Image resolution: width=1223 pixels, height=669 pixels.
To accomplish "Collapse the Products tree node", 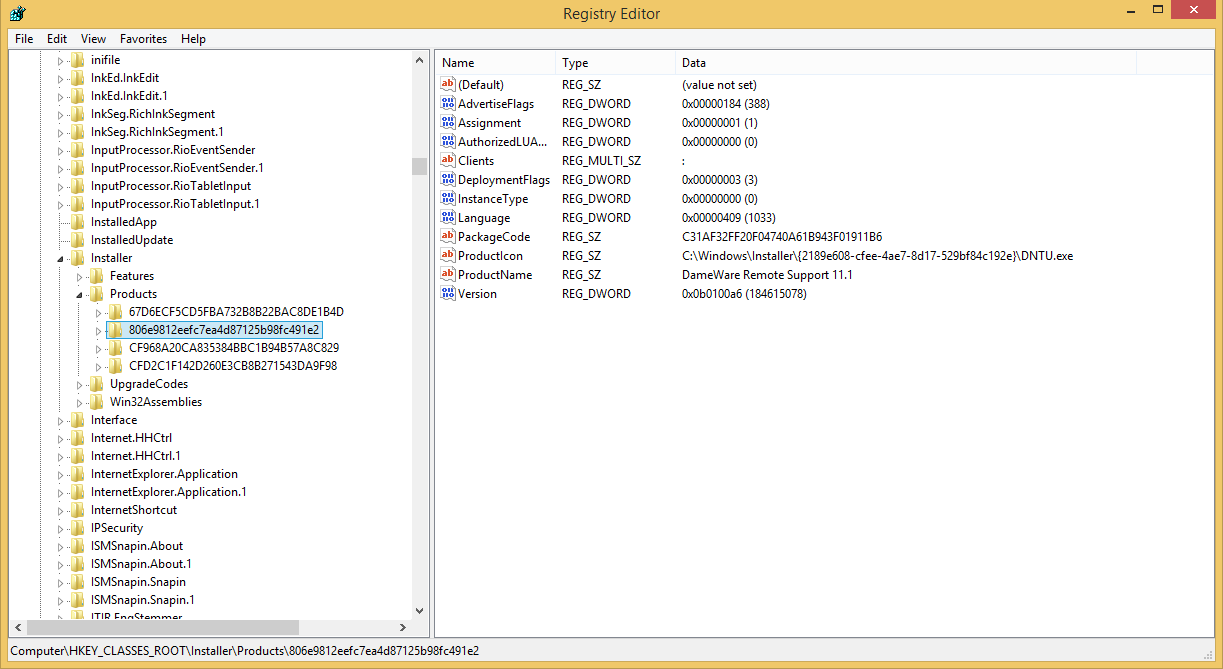I will (x=80, y=295).
